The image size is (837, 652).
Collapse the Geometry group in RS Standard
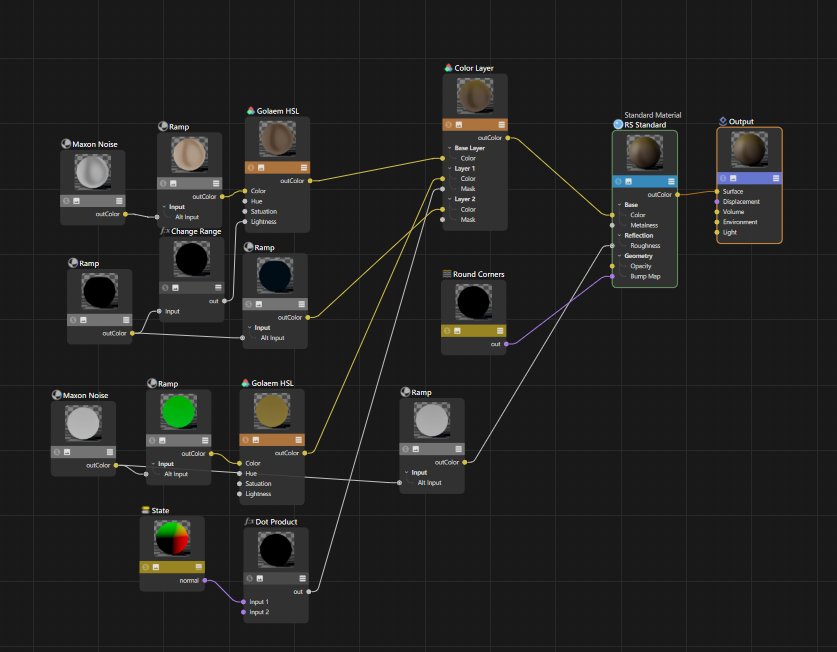click(x=619, y=256)
